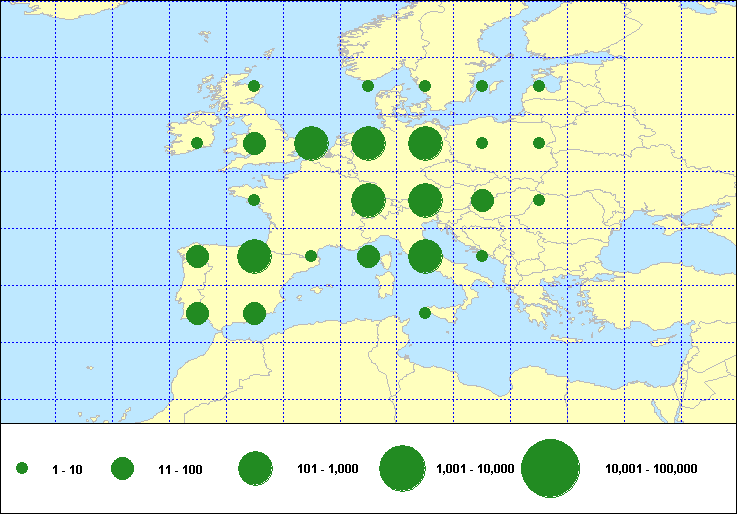The image size is (737, 514).
Task: Click the small marker on Sicily
Action: tap(425, 313)
